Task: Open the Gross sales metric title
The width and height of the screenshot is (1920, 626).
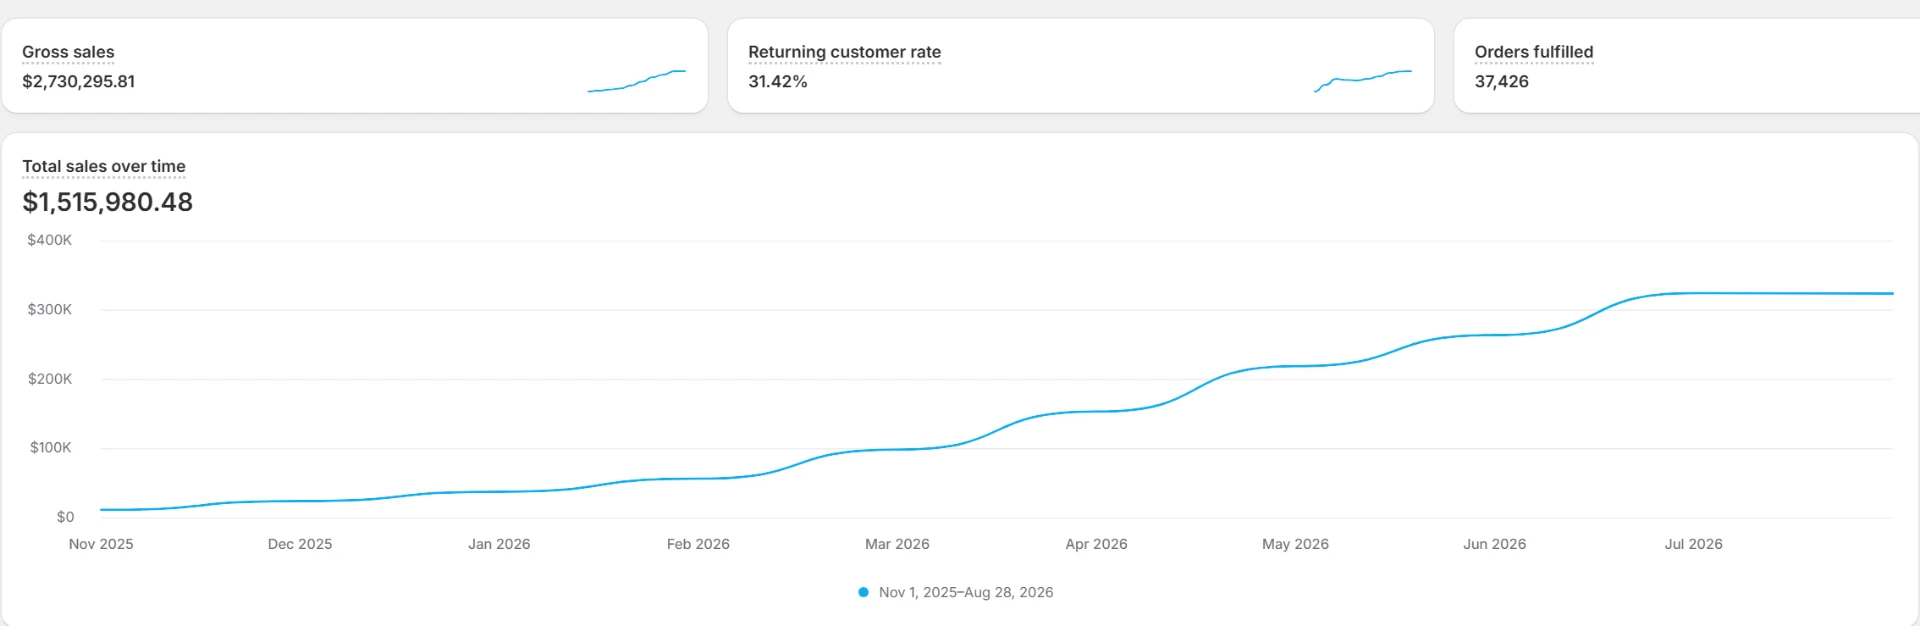Action: coord(68,52)
